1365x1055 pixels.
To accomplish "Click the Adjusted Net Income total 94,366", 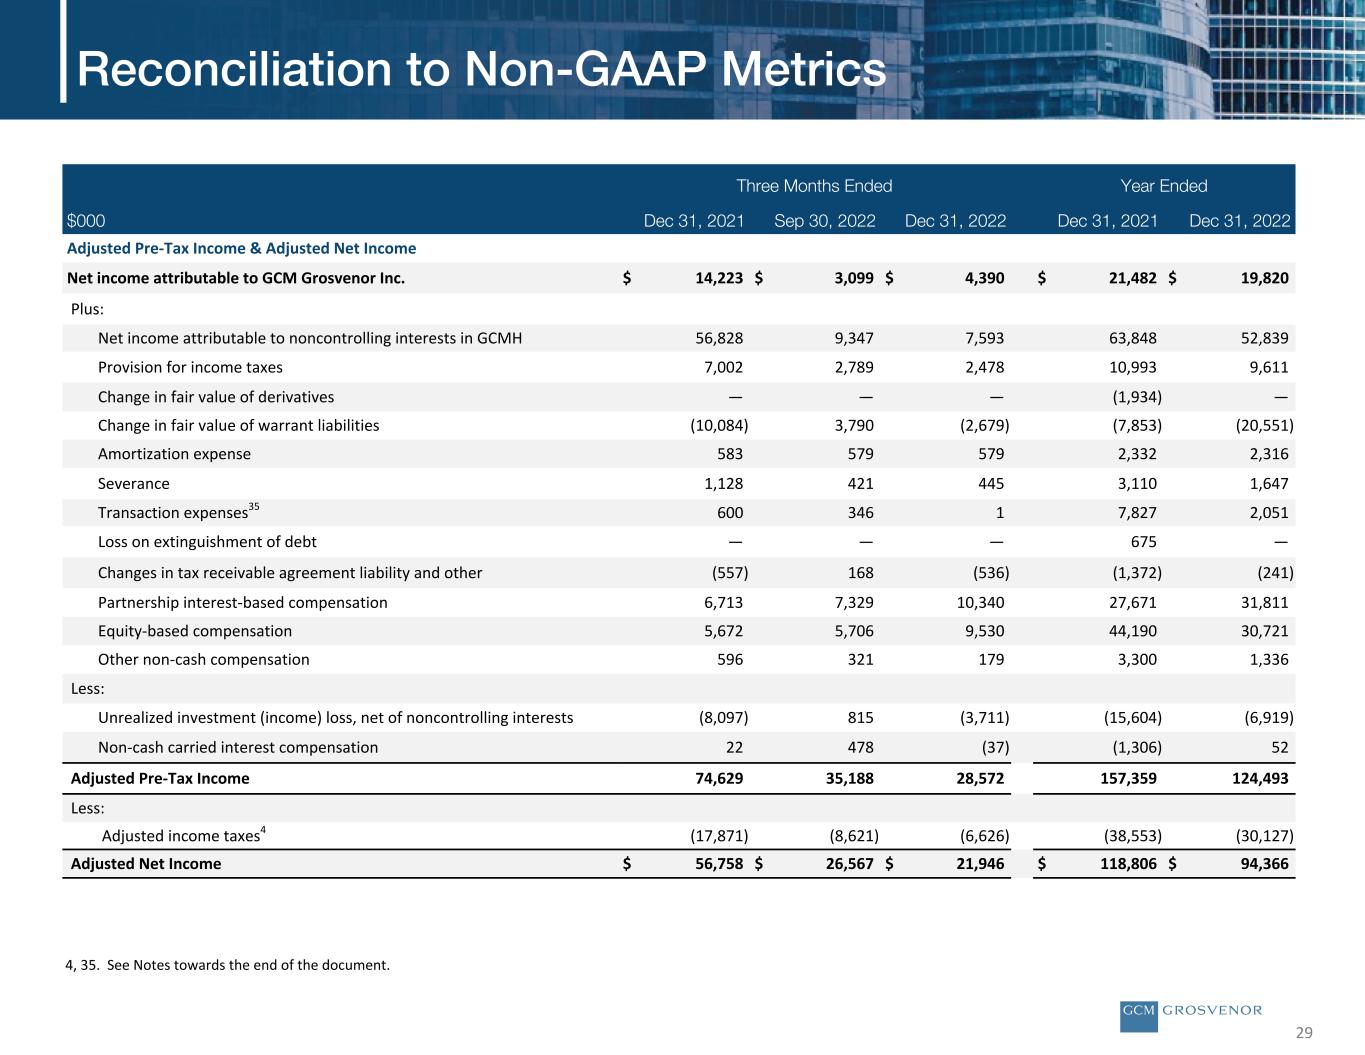I will click(1264, 864).
